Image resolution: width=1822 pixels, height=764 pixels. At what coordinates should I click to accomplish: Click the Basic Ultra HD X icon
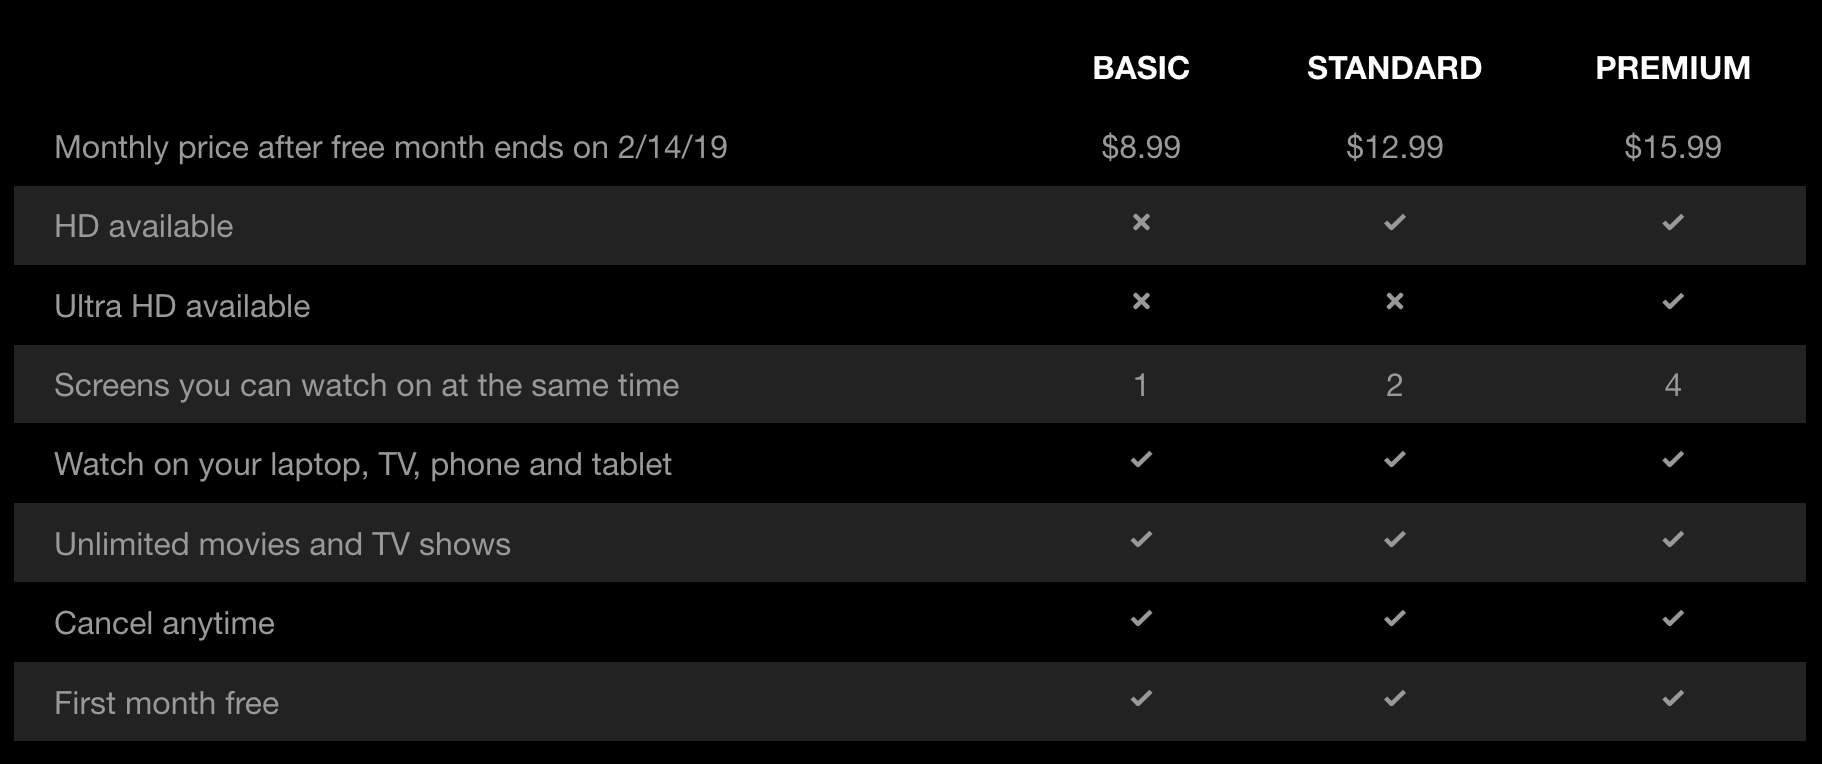click(1141, 301)
